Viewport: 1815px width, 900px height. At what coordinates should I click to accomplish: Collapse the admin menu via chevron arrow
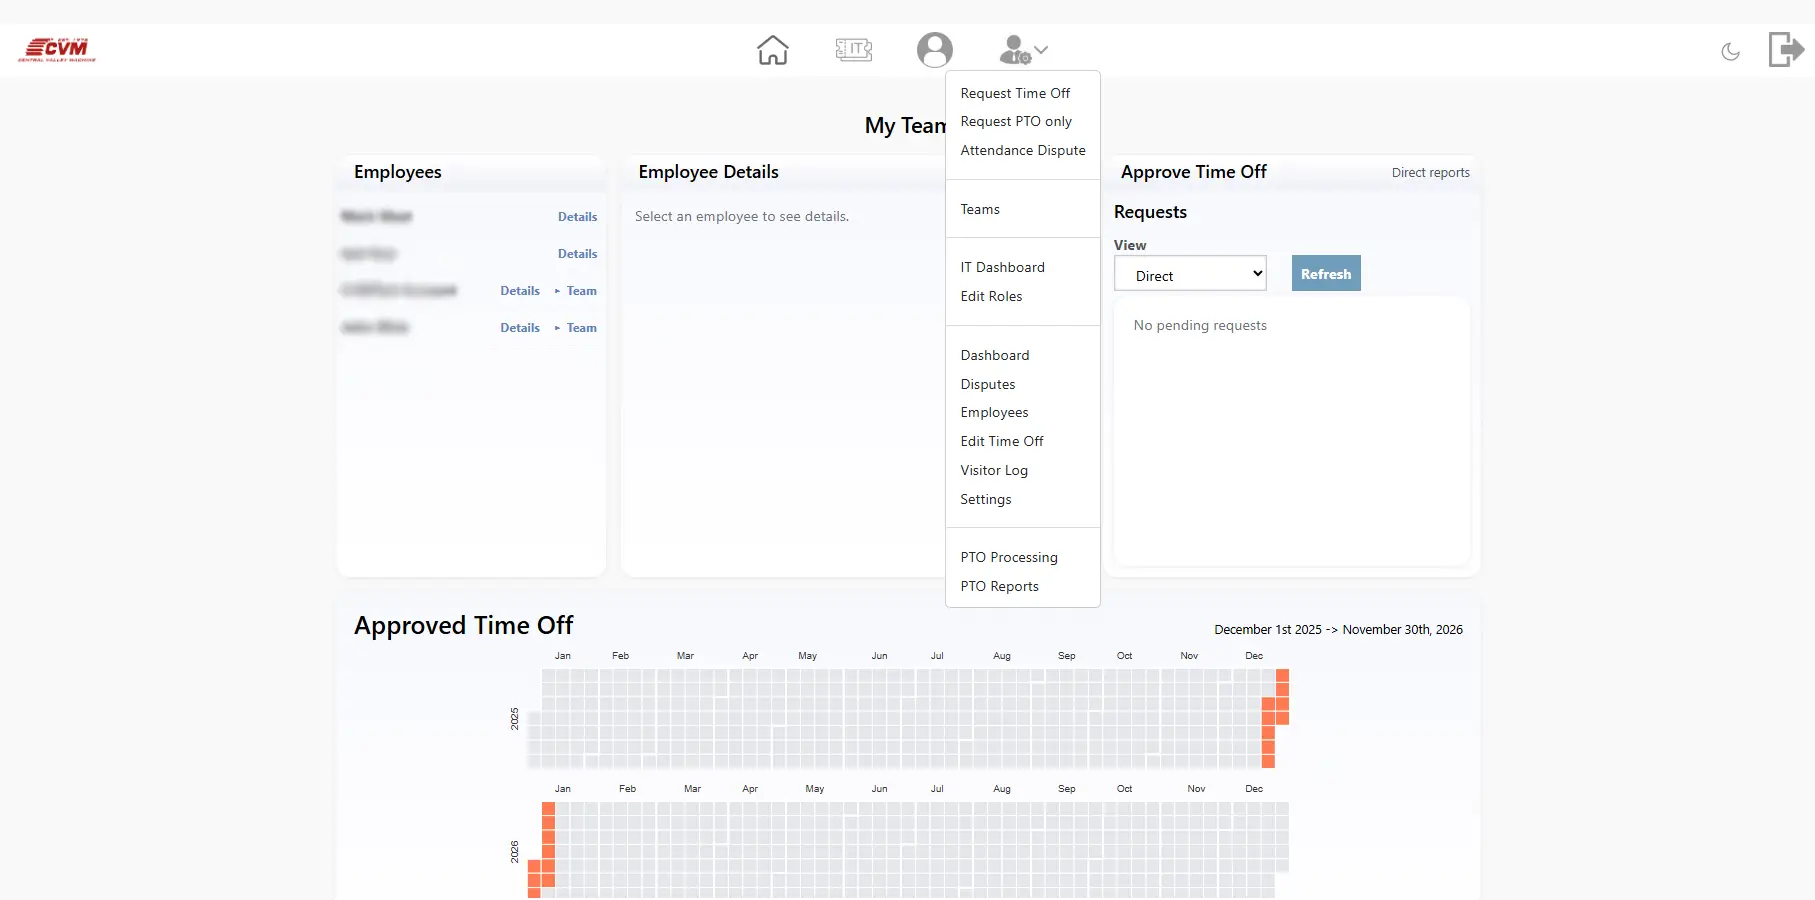pyautogui.click(x=1040, y=49)
